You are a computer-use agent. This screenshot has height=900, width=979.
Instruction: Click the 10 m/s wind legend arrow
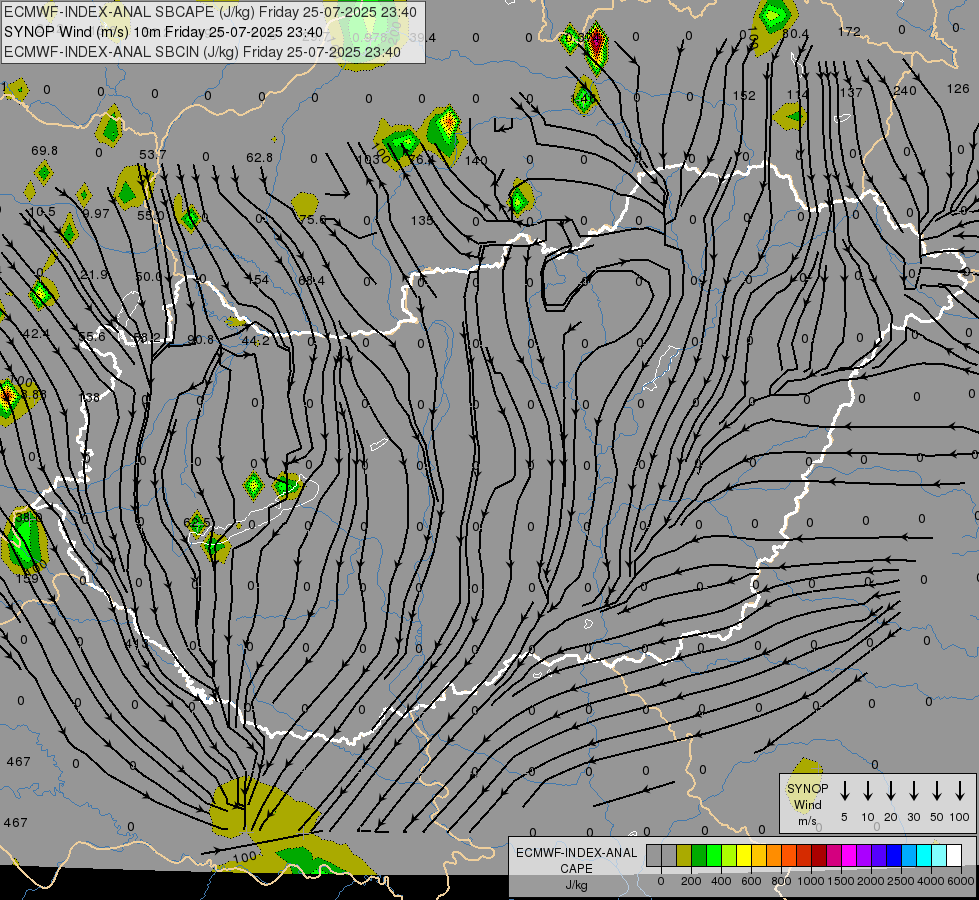pos(867,791)
